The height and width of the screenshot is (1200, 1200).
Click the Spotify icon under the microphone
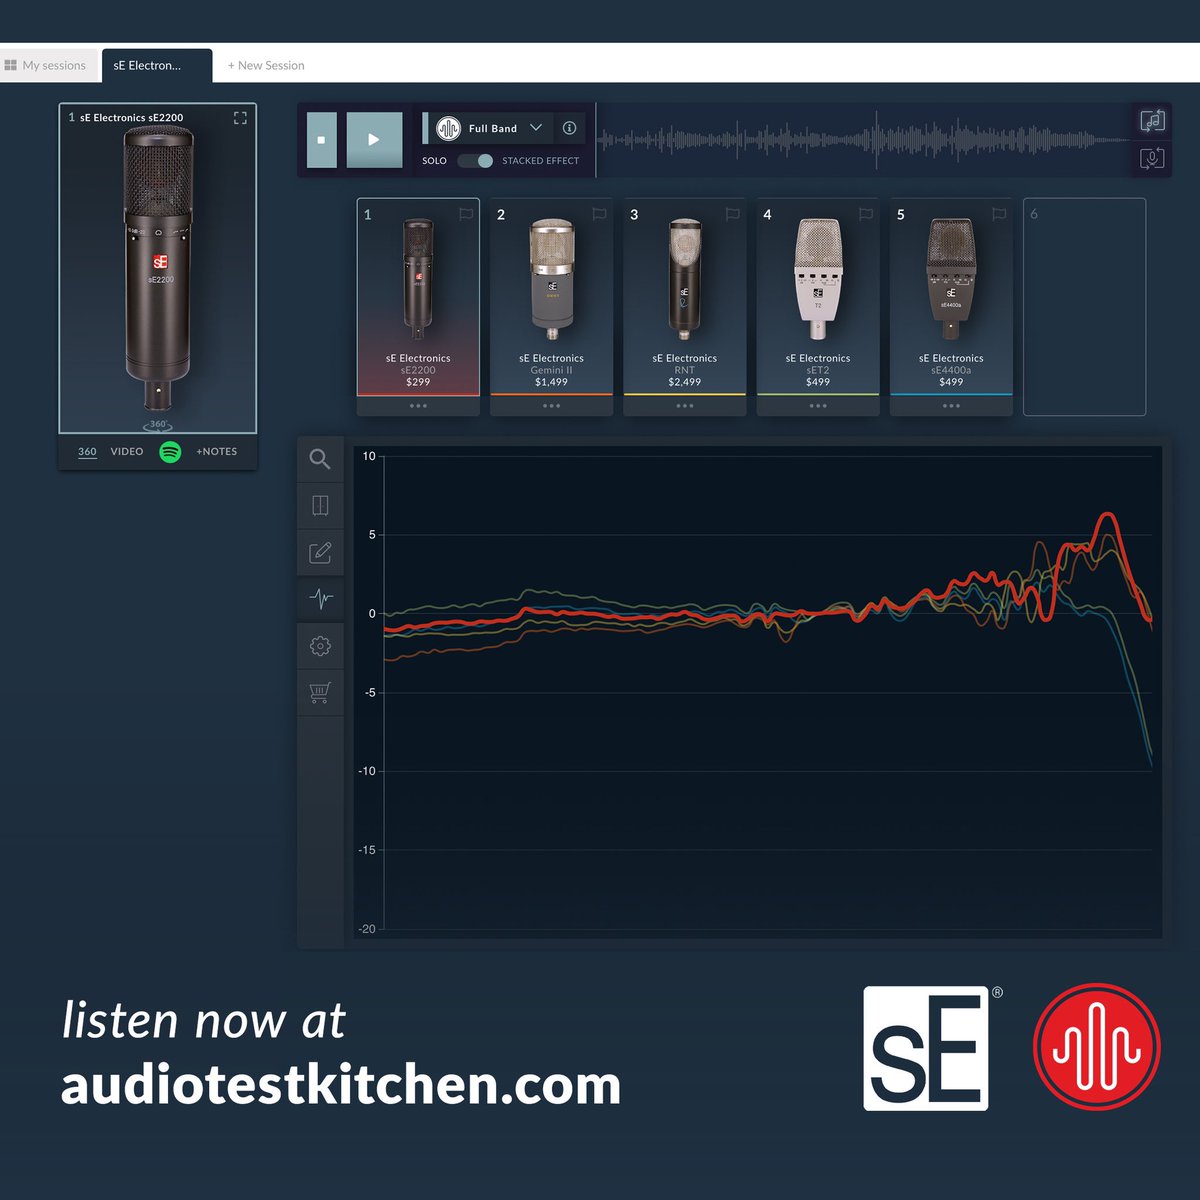tap(171, 452)
